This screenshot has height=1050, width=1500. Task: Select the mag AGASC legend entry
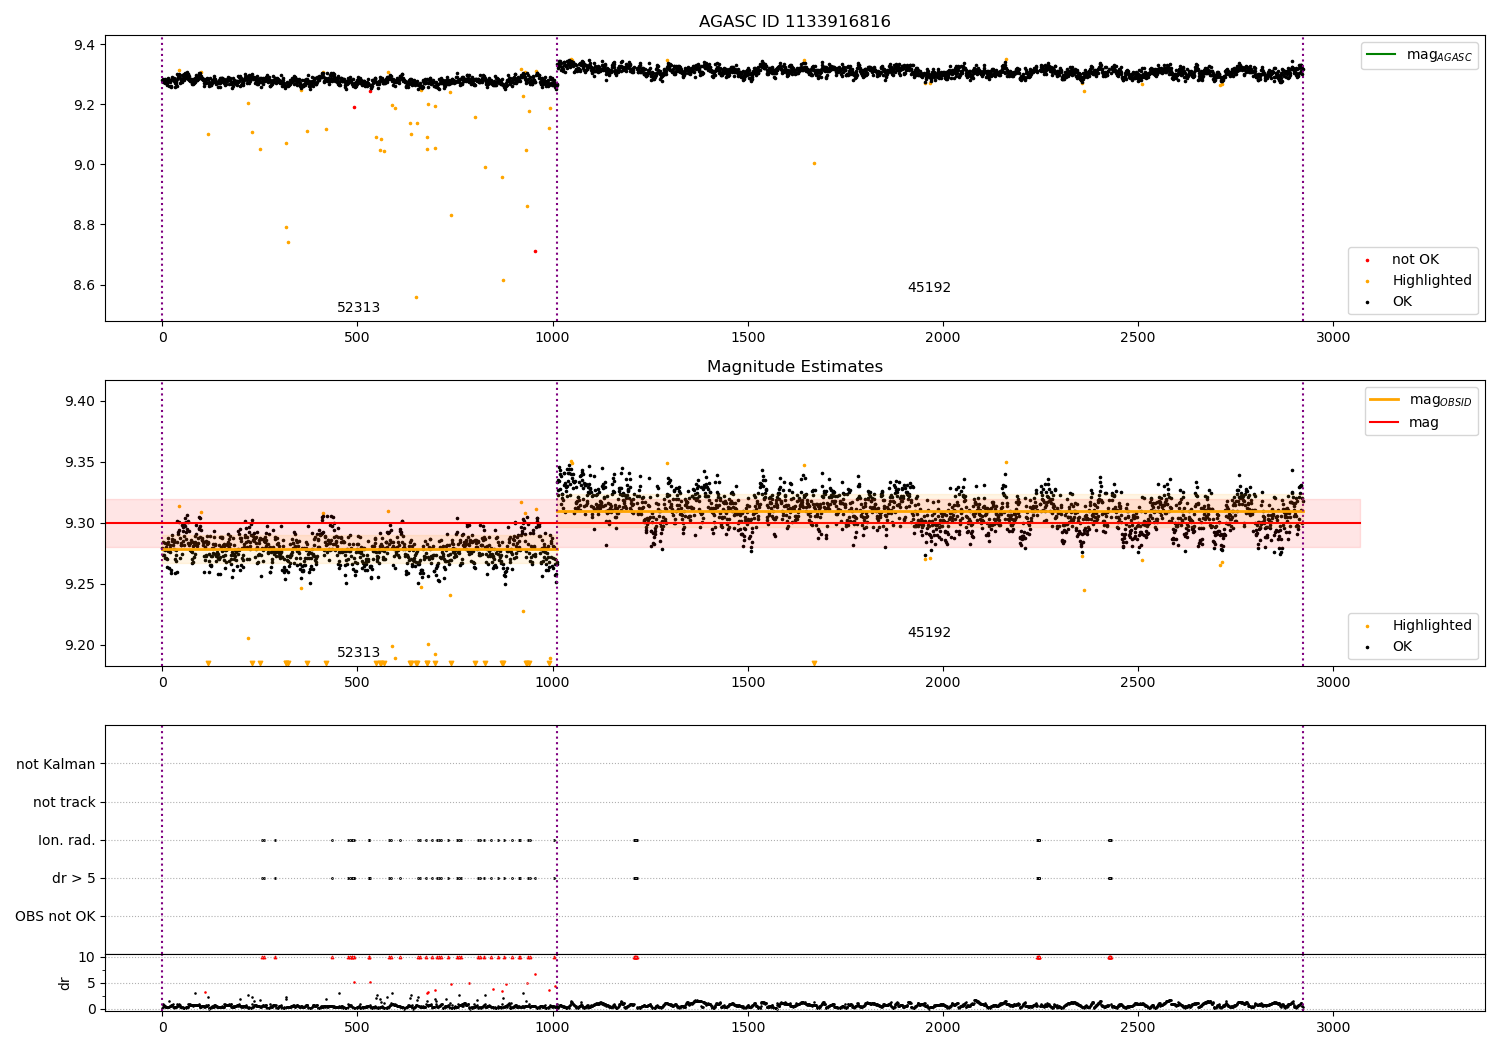coord(1419,55)
